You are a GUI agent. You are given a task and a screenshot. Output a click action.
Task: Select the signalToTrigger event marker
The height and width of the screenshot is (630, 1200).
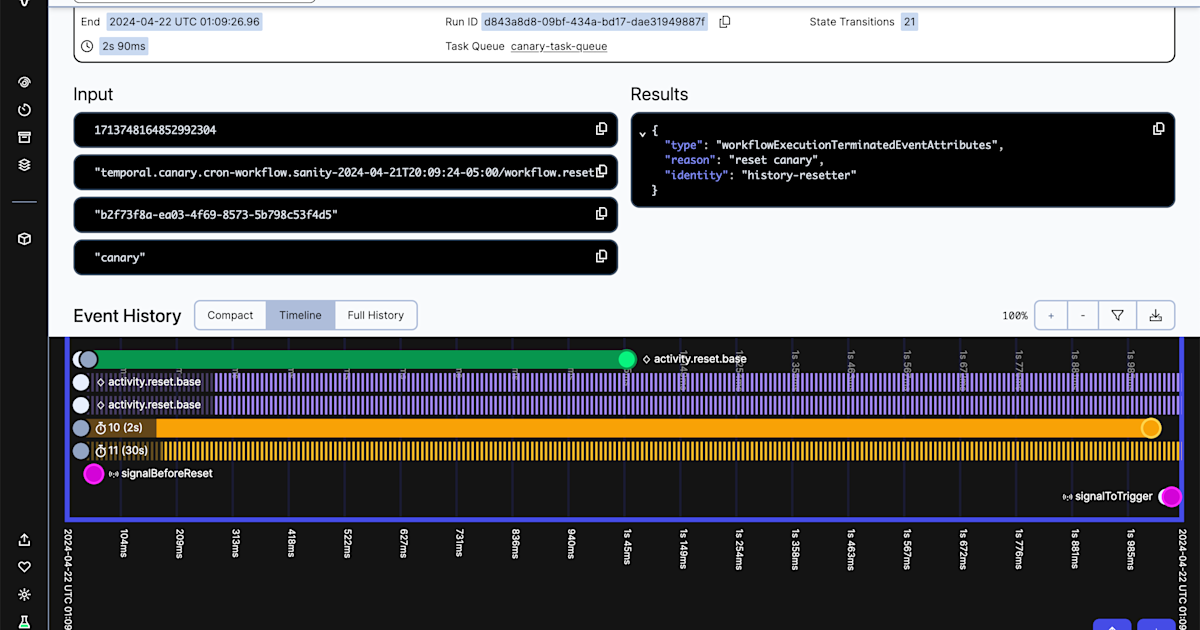1170,496
